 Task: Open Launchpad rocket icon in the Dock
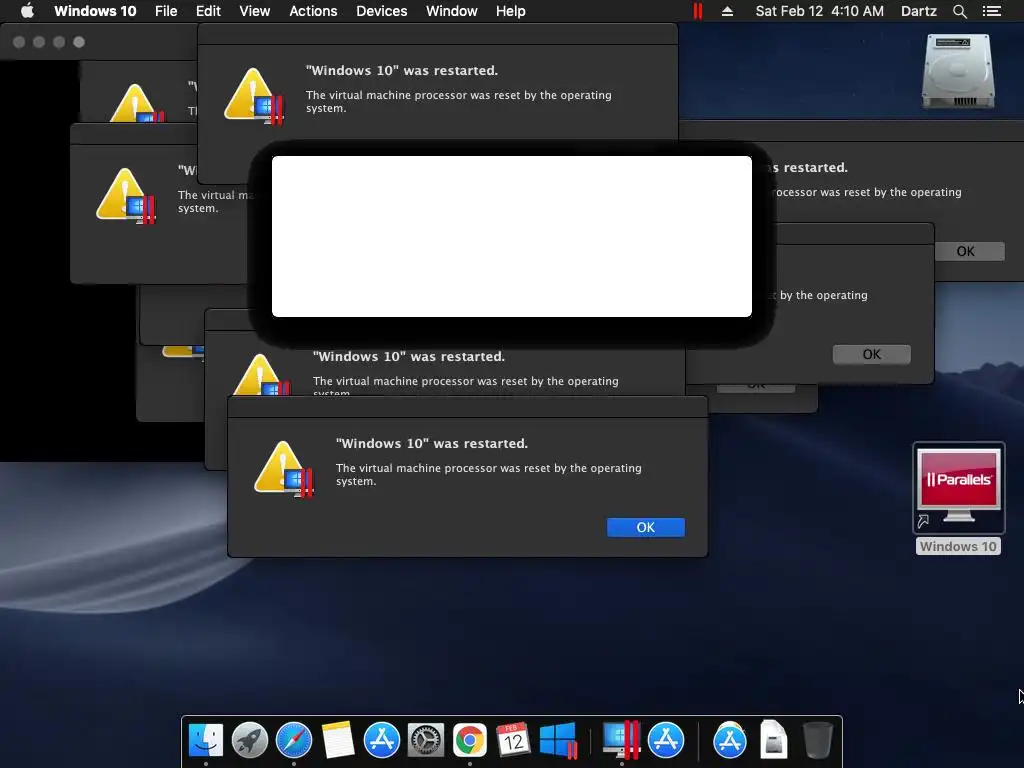(x=250, y=740)
